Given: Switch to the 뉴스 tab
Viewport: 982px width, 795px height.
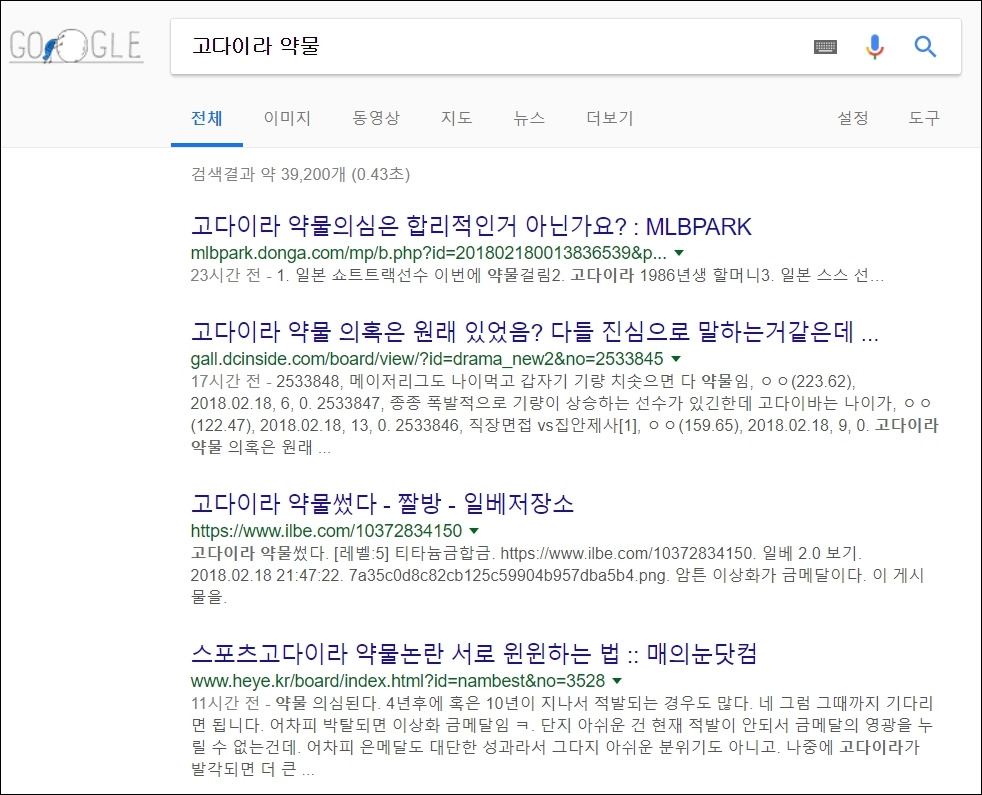Looking at the screenshot, I should (529, 118).
